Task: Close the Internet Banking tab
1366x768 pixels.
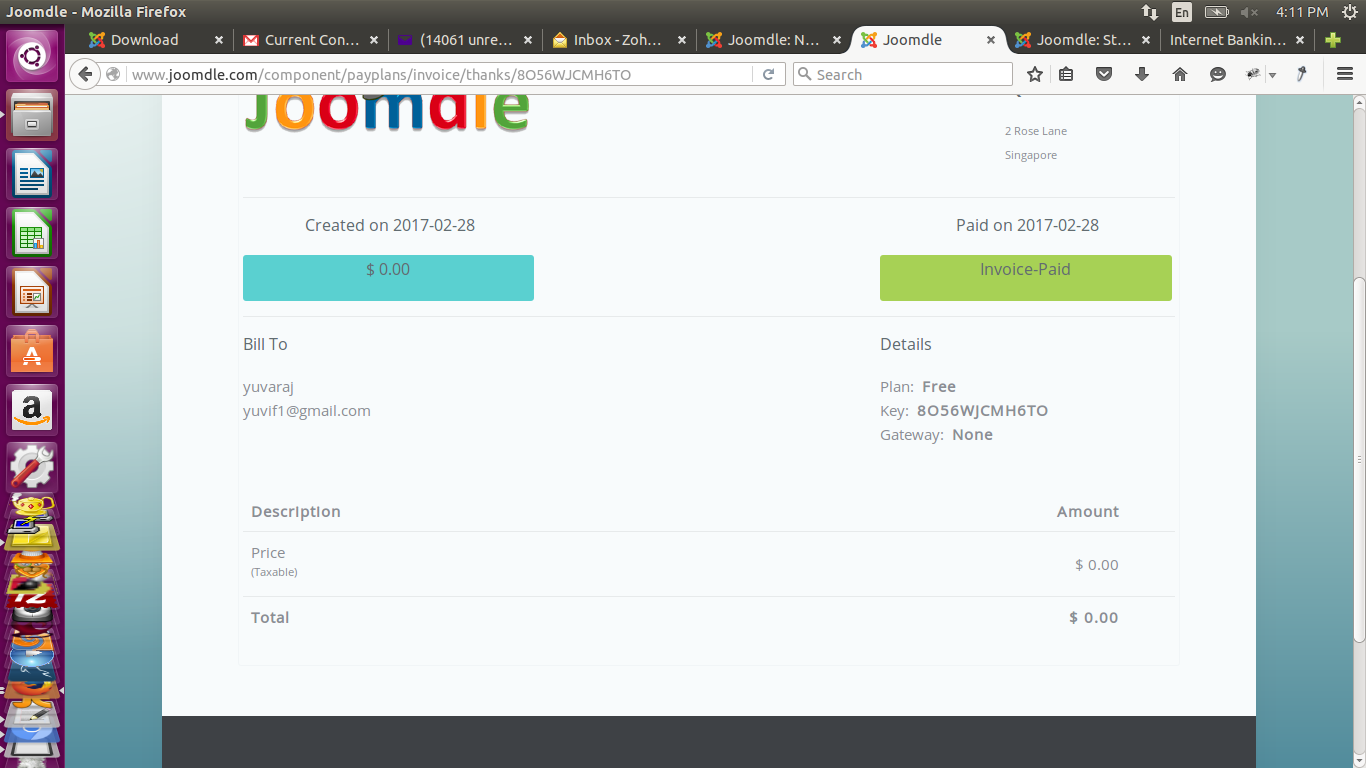Action: [x=1300, y=40]
